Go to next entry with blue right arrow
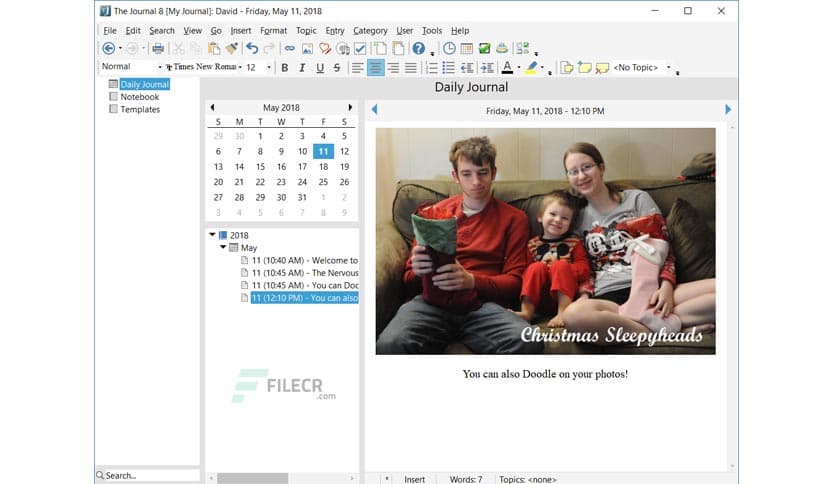The image size is (836, 484). click(728, 110)
